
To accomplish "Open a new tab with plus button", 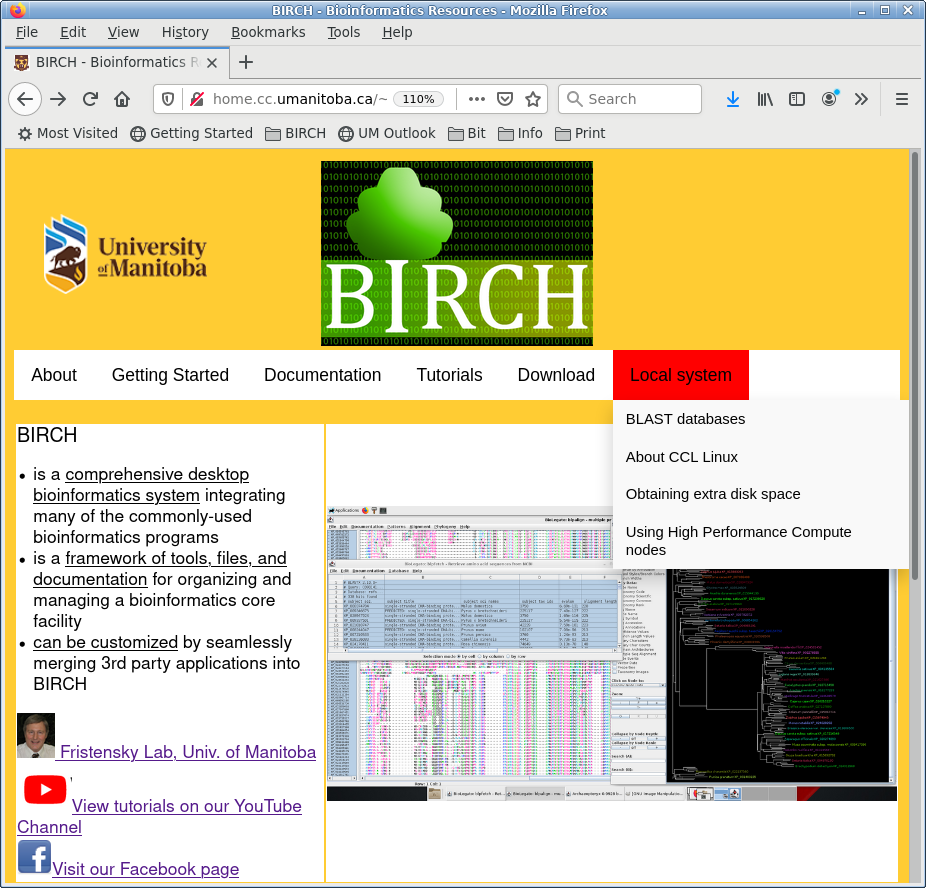I will click(x=246, y=62).
